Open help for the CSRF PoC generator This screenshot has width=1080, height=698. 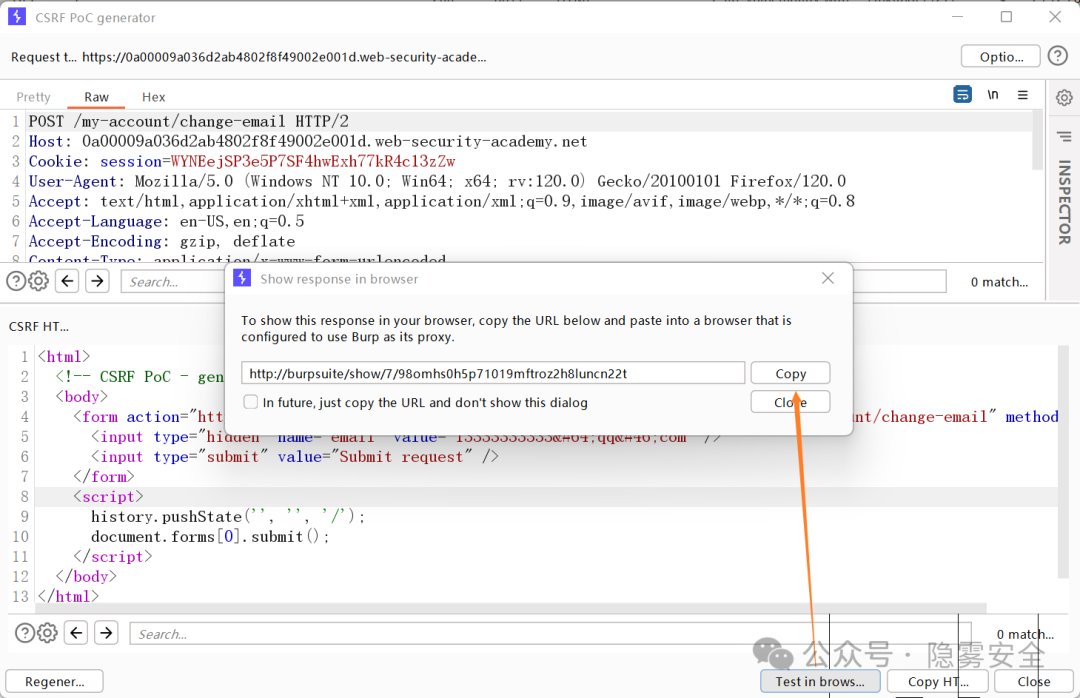pyautogui.click(x=1057, y=55)
